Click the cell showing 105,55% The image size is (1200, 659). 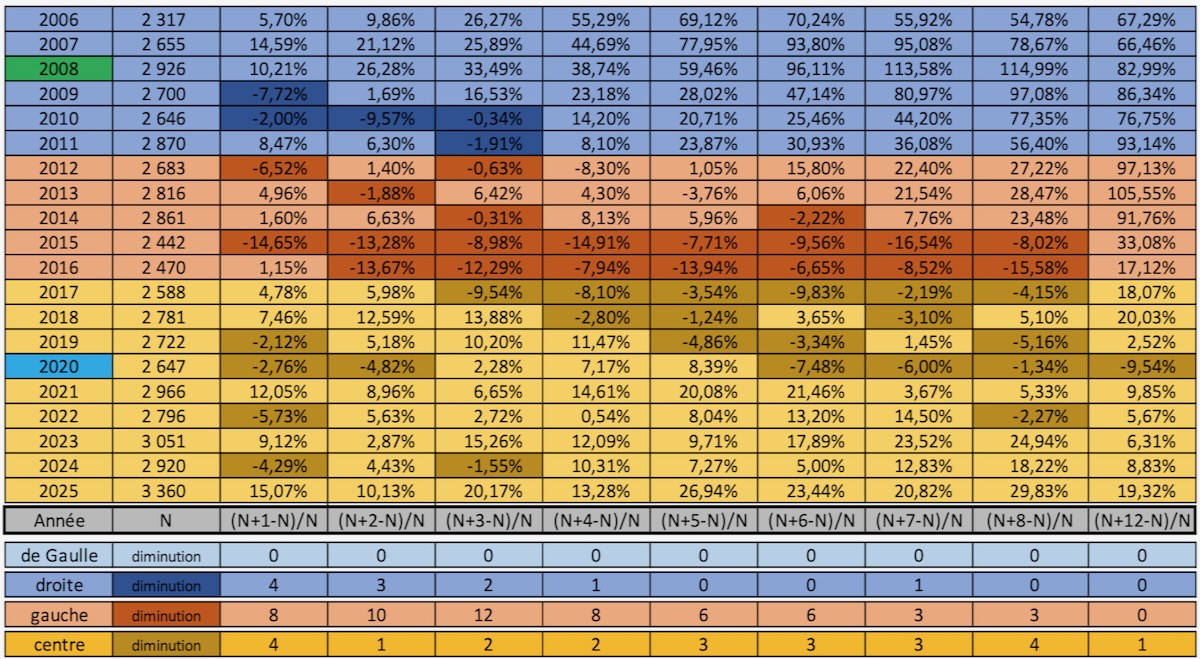click(x=1143, y=193)
